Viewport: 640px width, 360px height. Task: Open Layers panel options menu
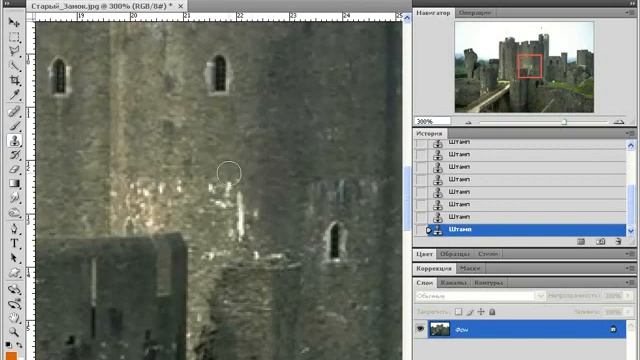coord(630,282)
